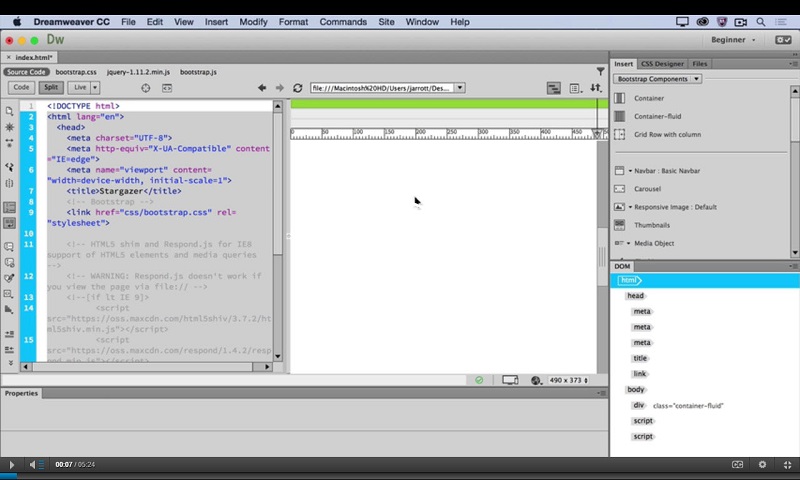
Task: Open the Beginner workspace dropdown
Action: (733, 40)
